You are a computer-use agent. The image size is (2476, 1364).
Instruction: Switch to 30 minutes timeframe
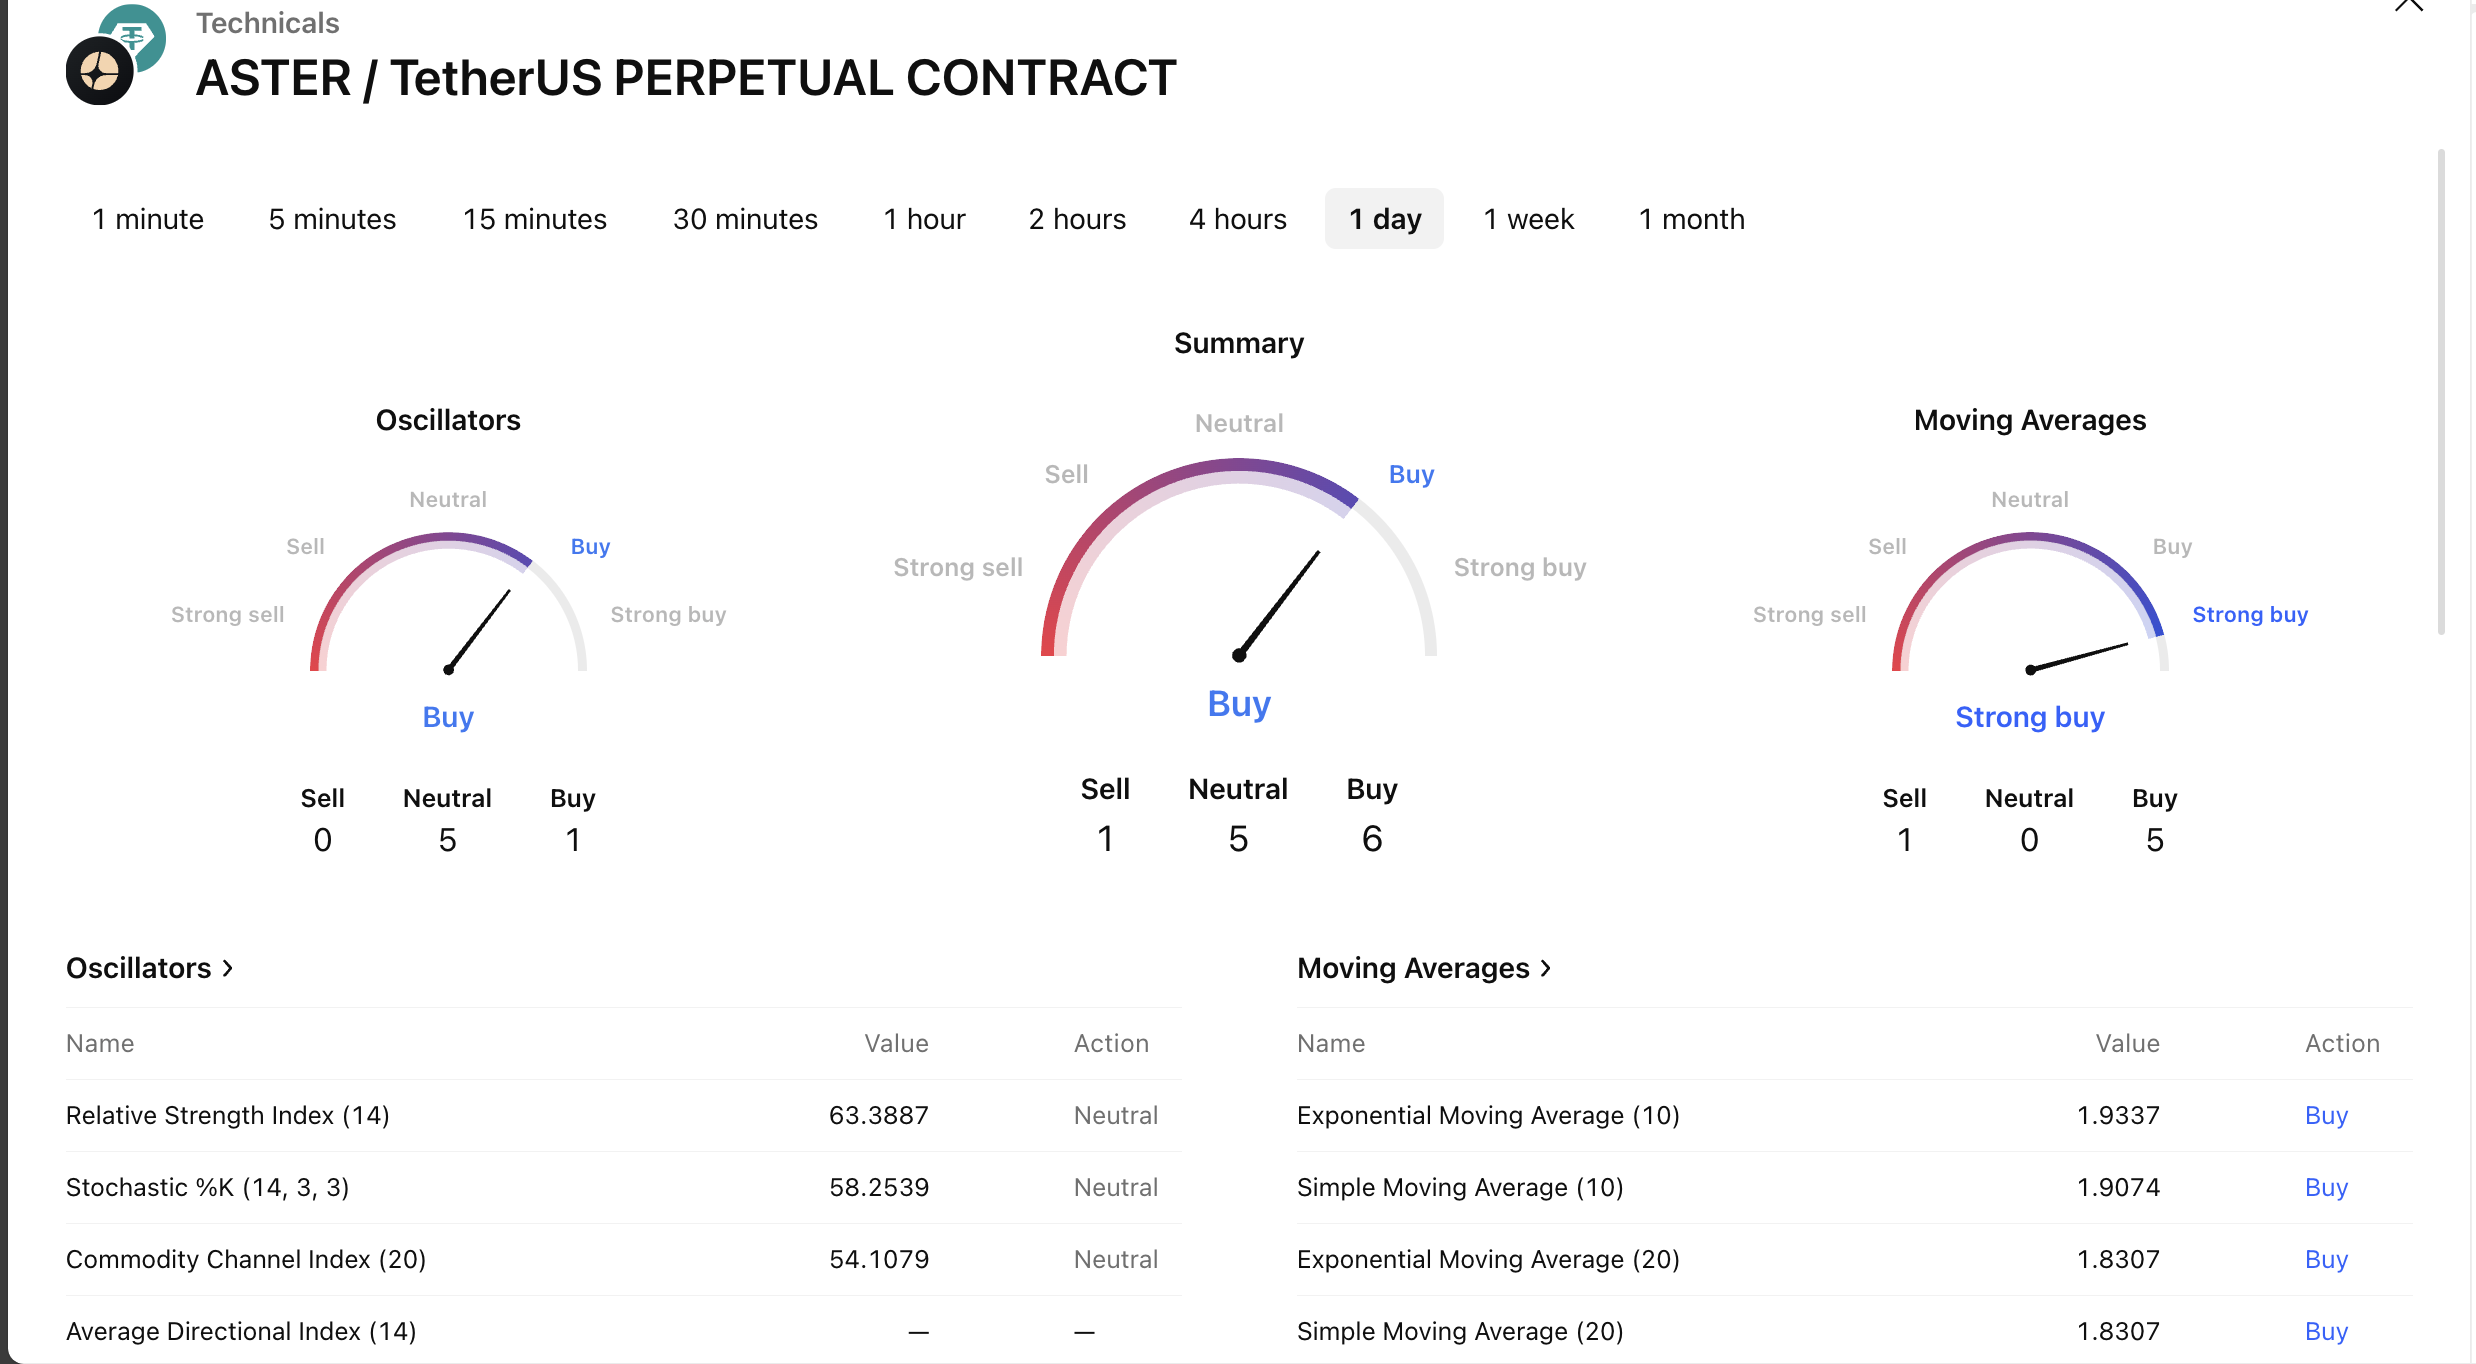[x=745, y=219]
